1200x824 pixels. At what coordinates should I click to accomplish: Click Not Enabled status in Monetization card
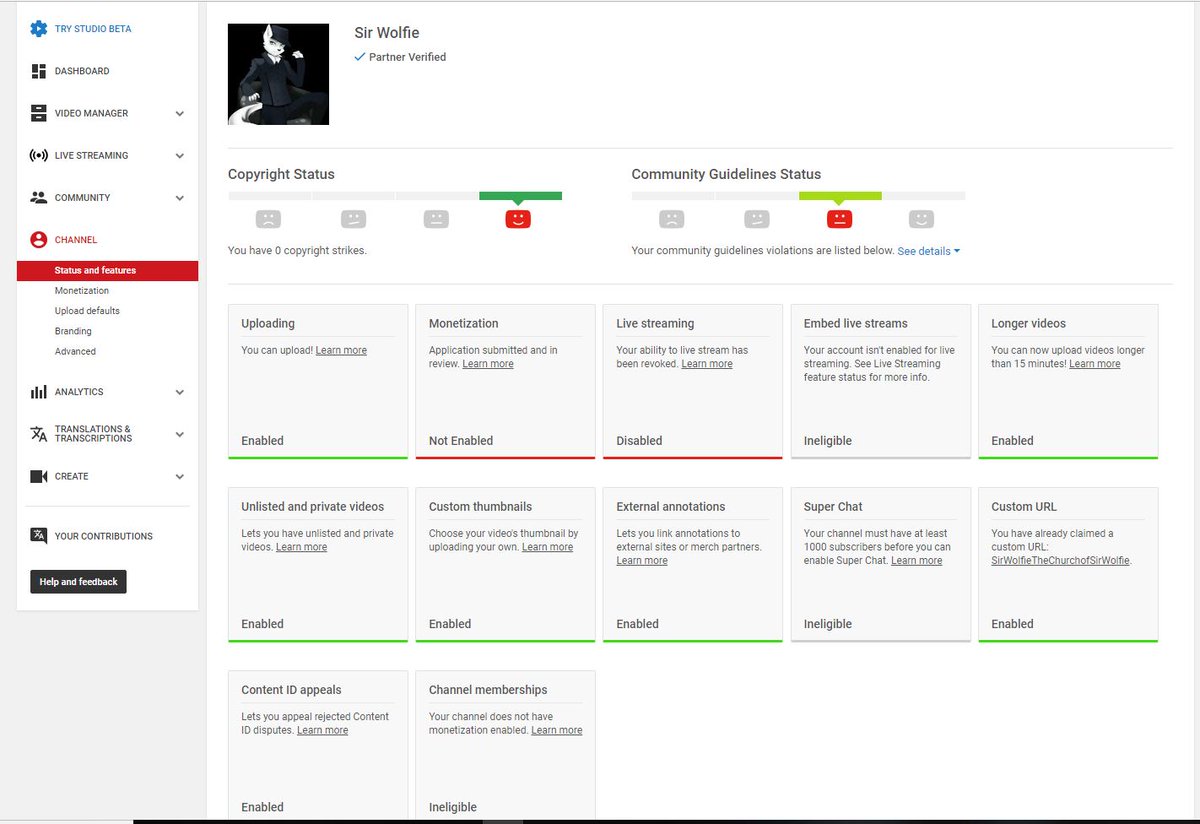click(461, 441)
